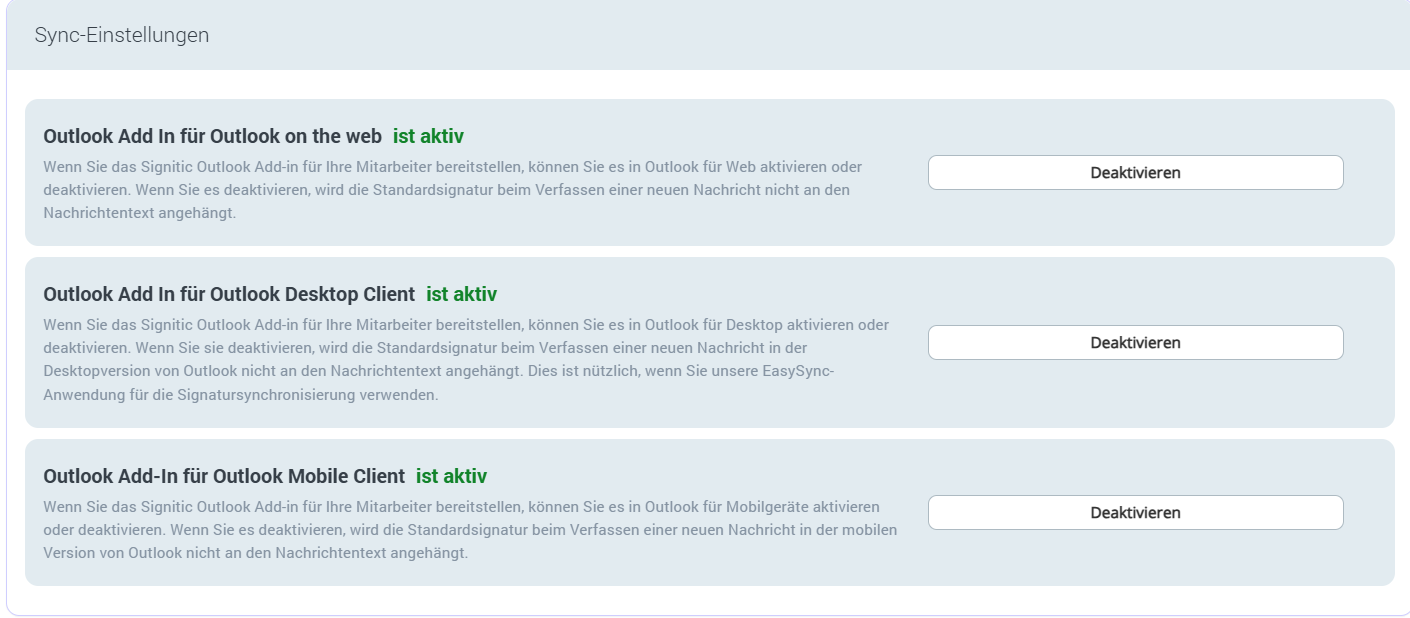Click 'ist aktiv' status beside Outlook on the web
1410x618 pixels.
point(428,136)
